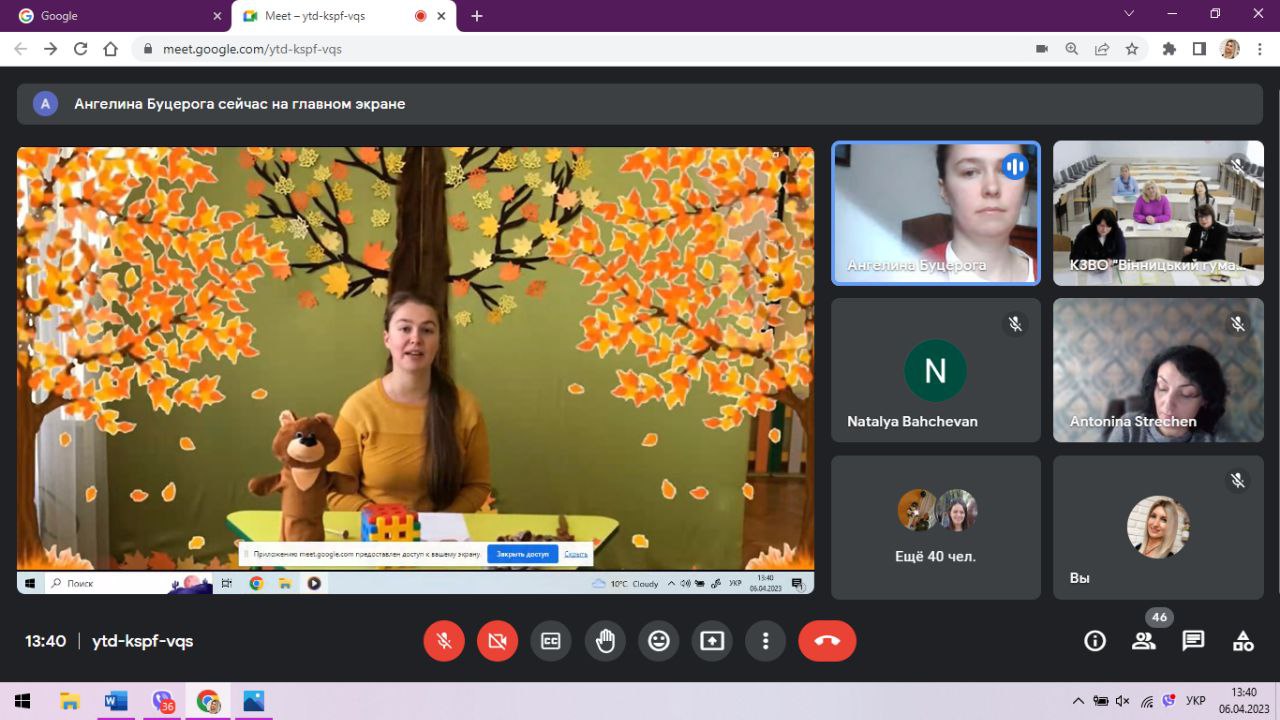Open more options three-dot menu
The width and height of the screenshot is (1280, 720).
tap(765, 641)
